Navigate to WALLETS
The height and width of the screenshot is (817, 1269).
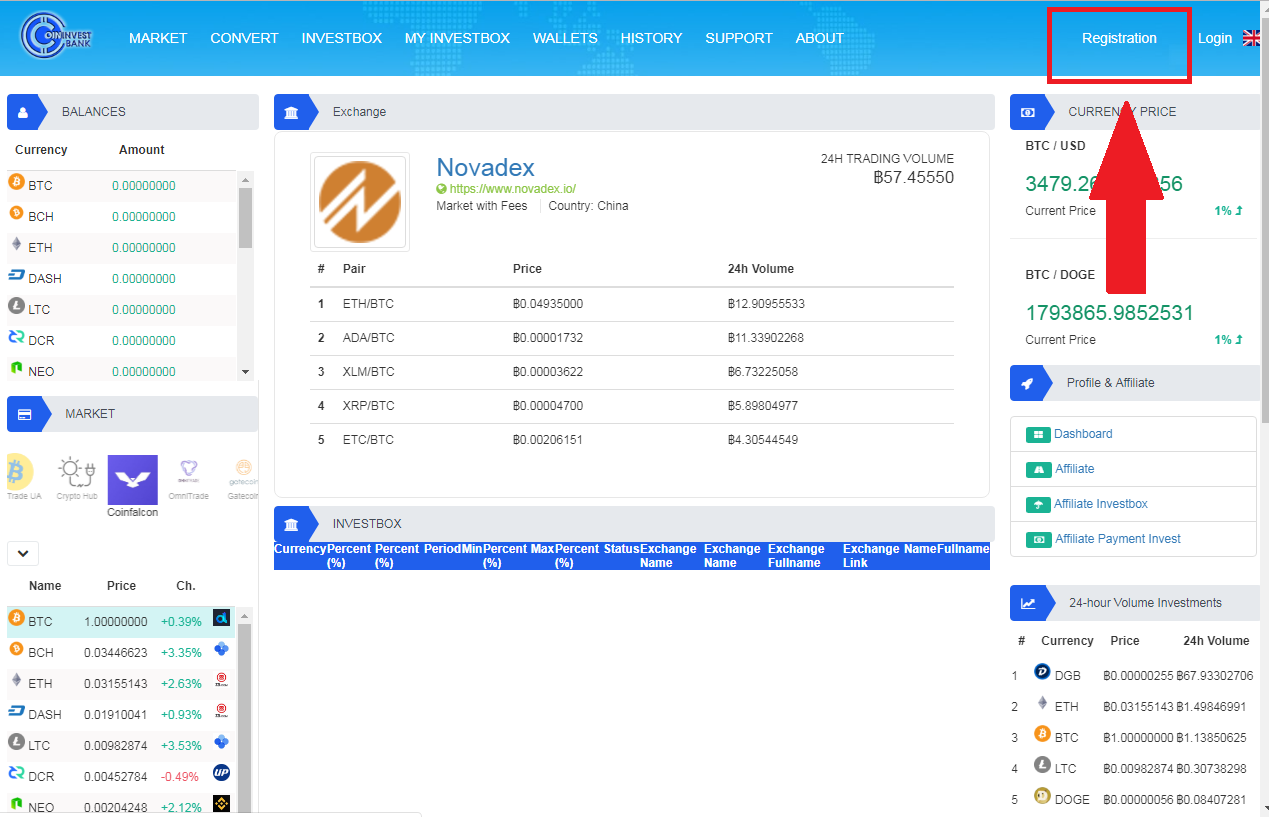point(565,38)
